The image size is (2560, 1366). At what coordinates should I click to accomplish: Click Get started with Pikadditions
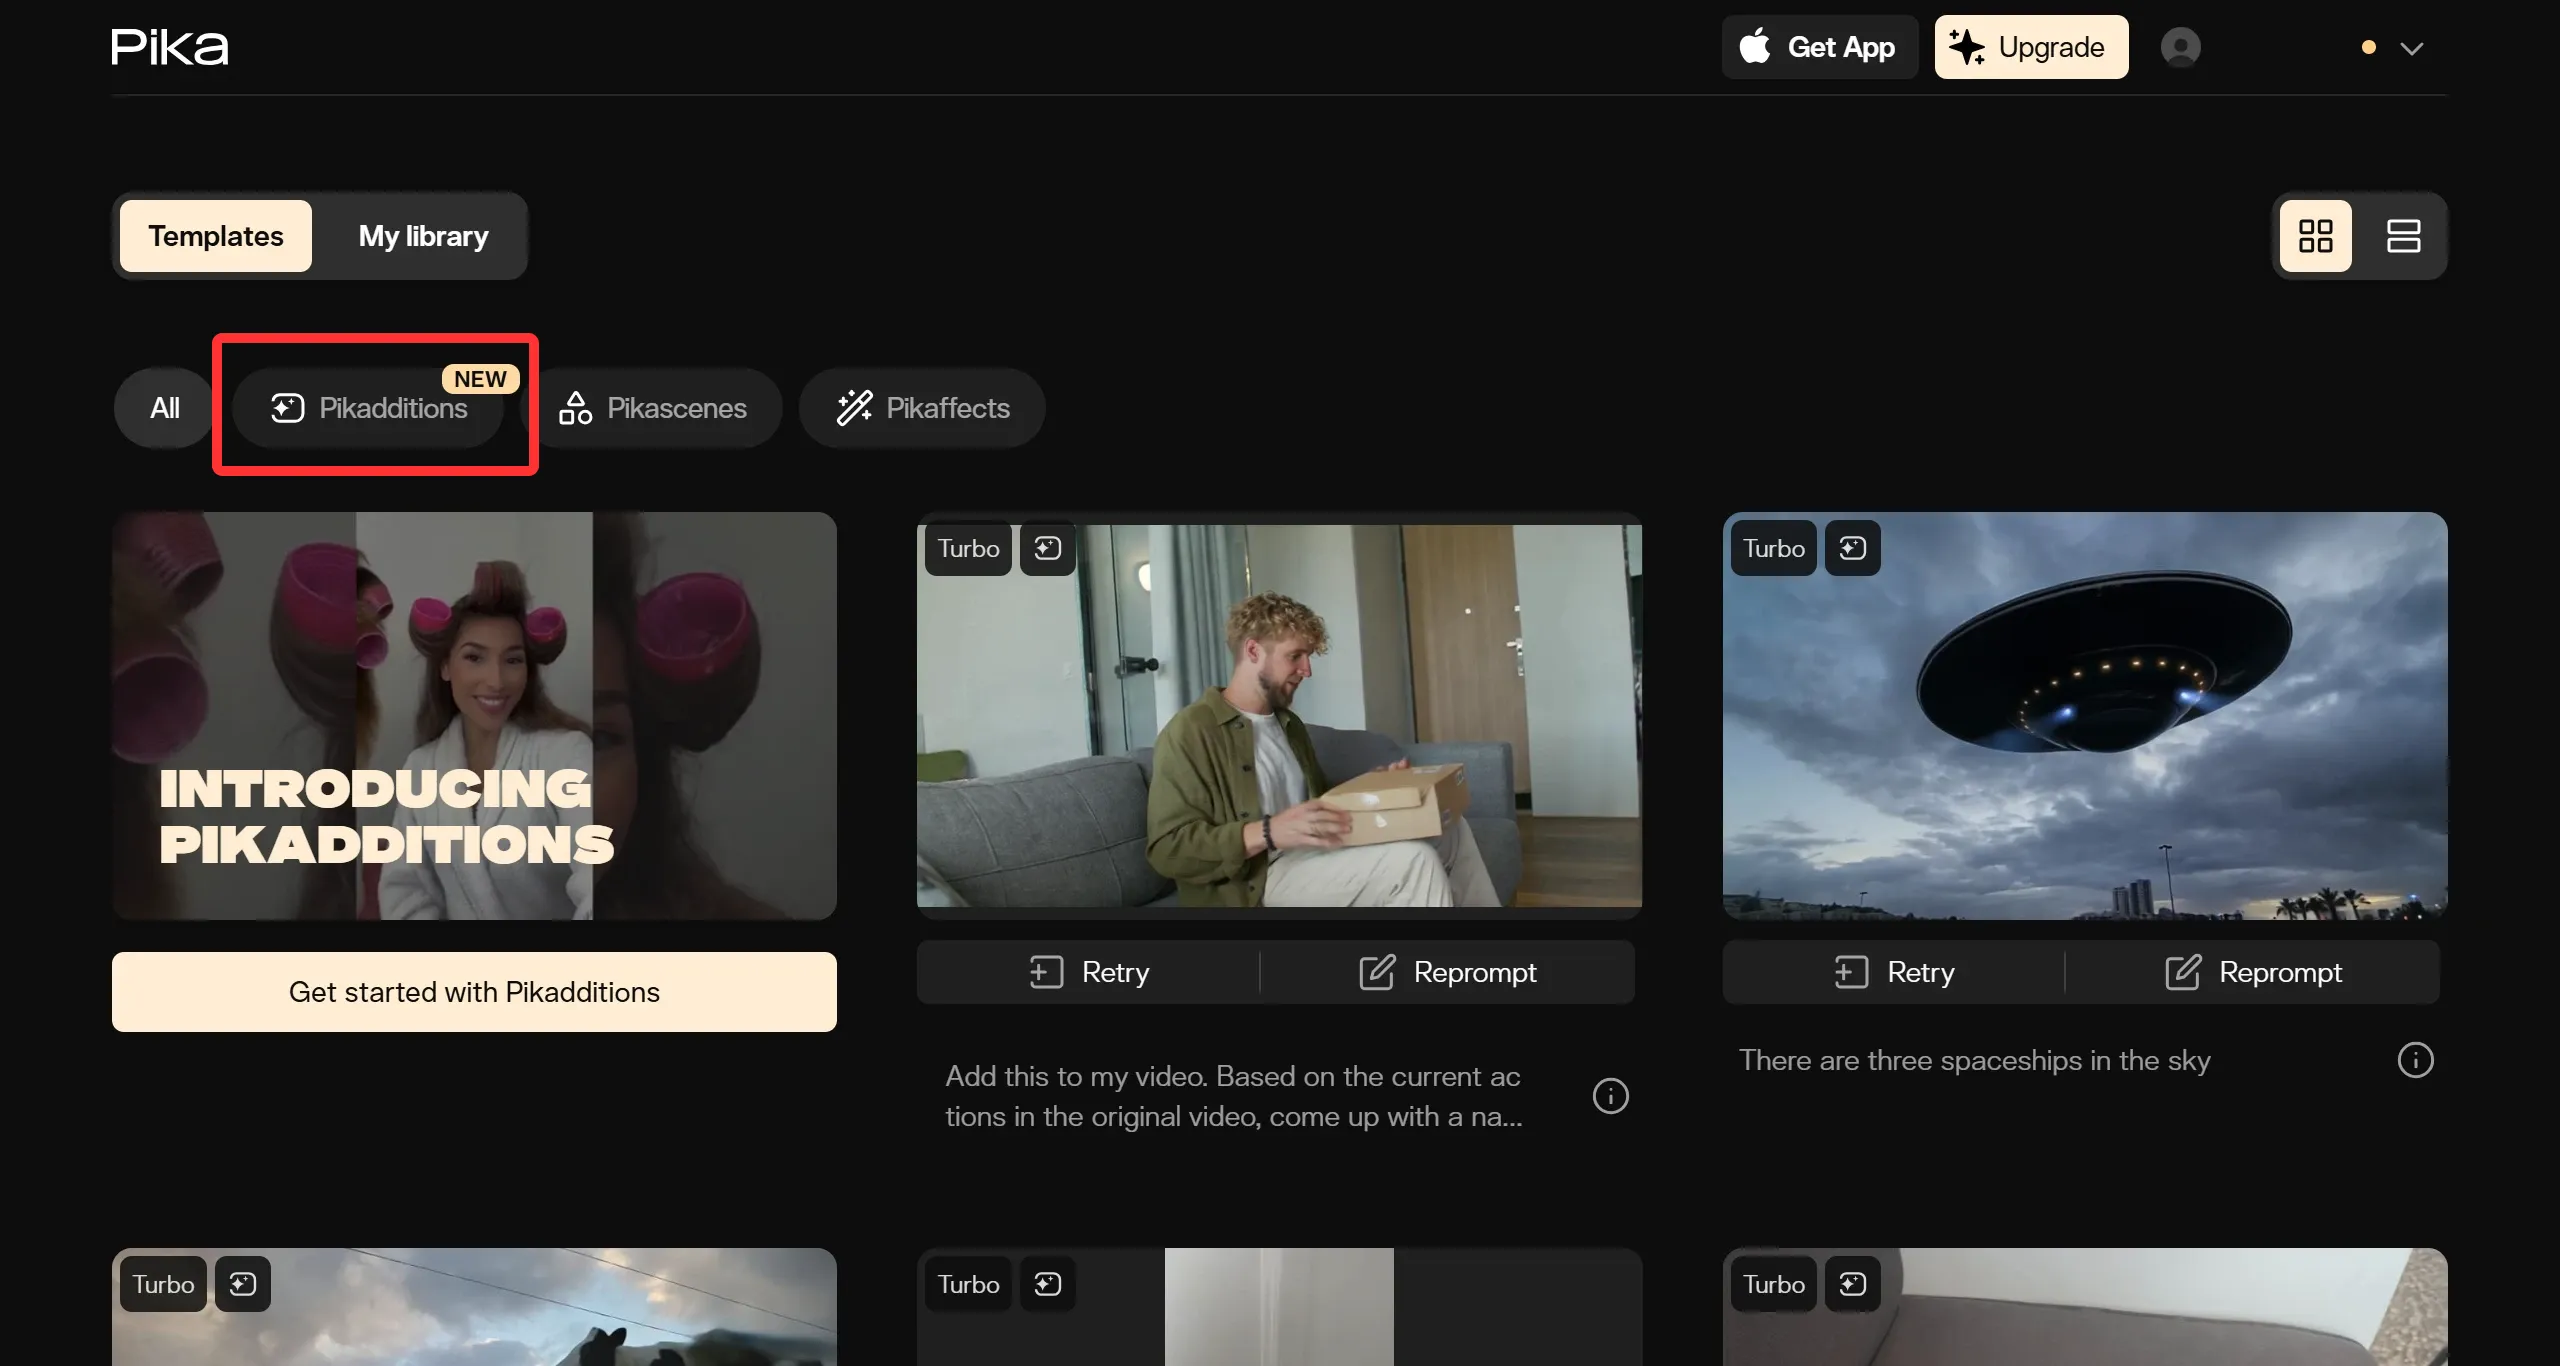click(x=474, y=992)
